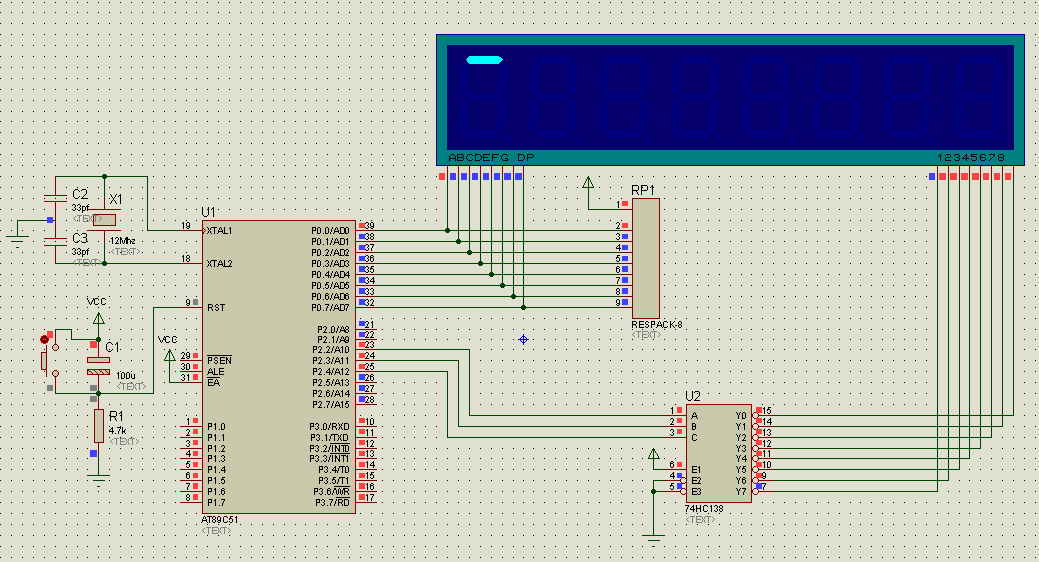The height and width of the screenshot is (562, 1039).
Task: Click the P0.7/AD7 pin label
Action: 330,308
